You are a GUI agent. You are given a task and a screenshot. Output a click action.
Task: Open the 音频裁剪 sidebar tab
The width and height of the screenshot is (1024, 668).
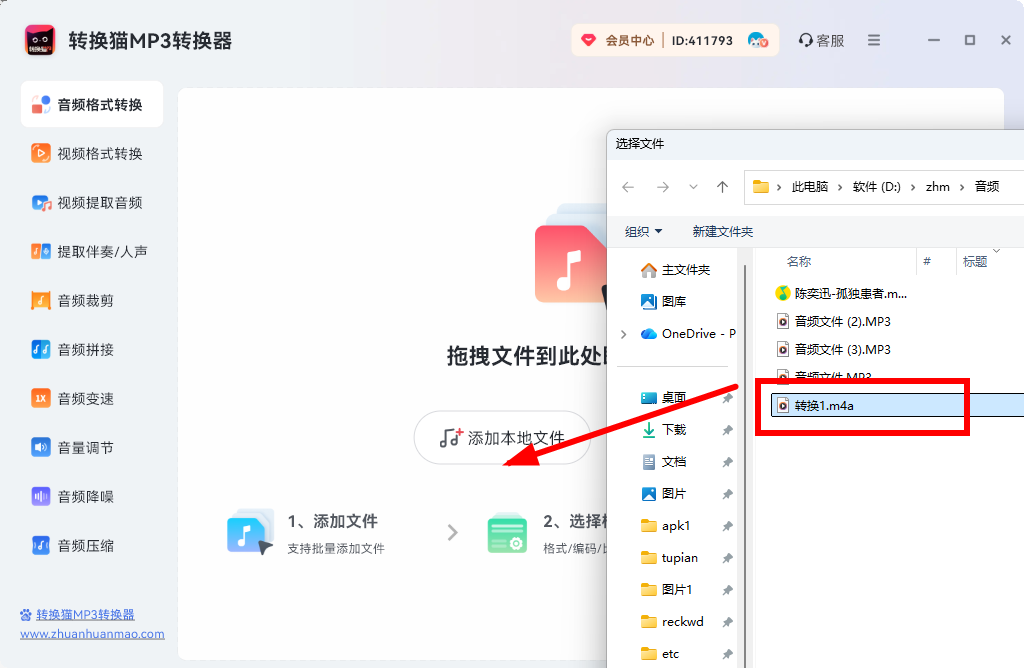[x=92, y=300]
